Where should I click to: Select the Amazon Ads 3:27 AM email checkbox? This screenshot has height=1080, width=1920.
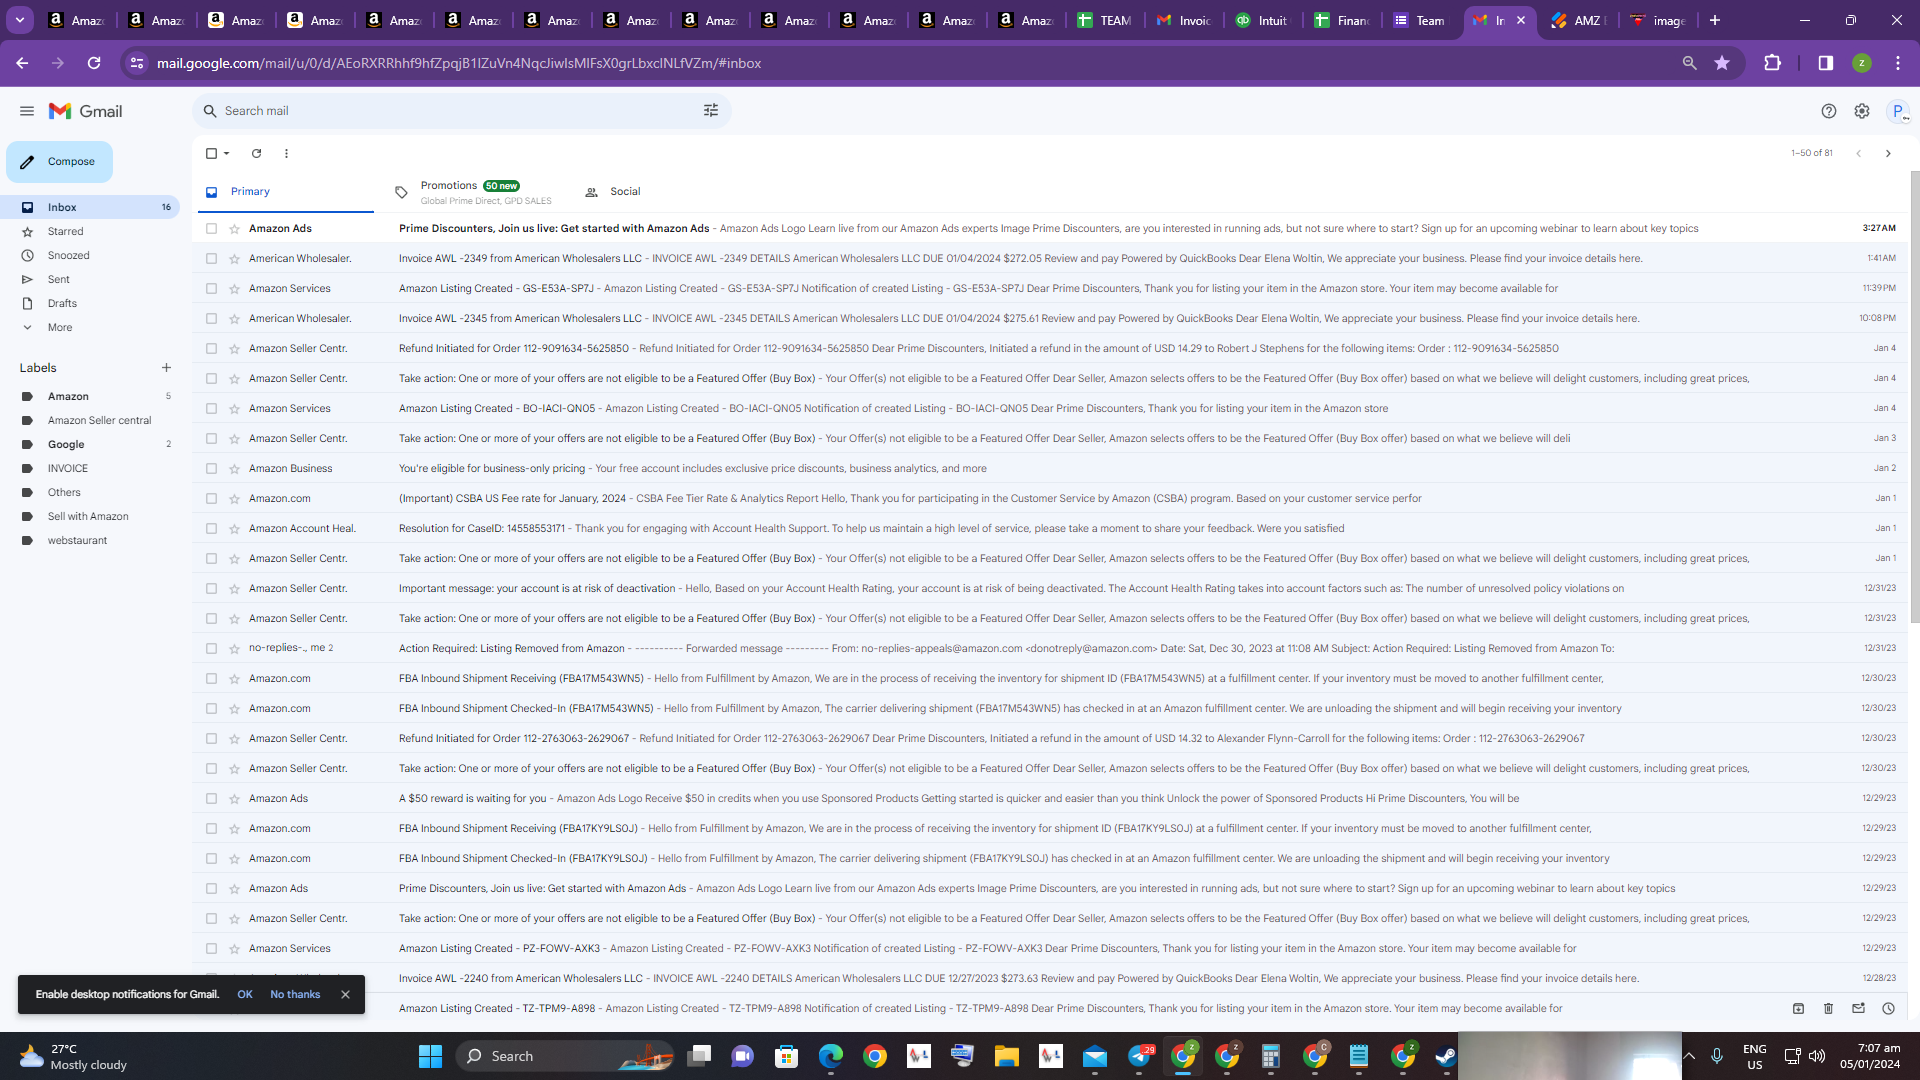211,228
